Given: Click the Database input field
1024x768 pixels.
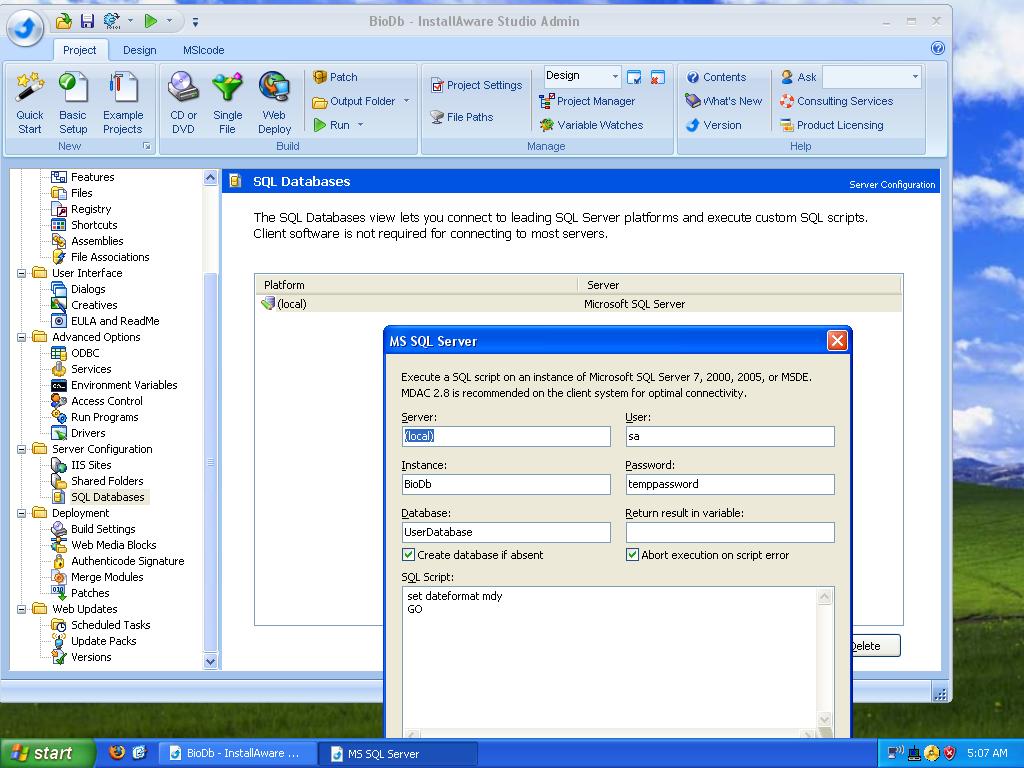Looking at the screenshot, I should tap(506, 532).
